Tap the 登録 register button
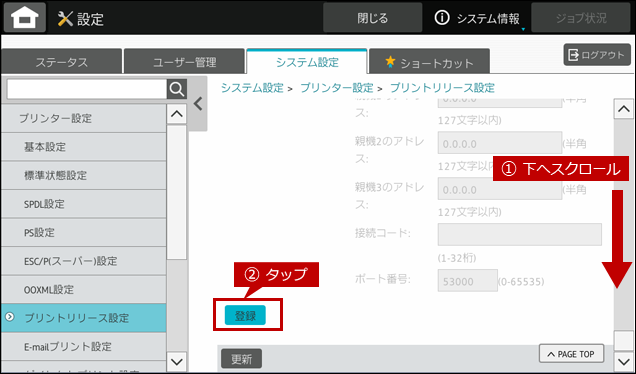Image resolution: width=636 pixels, height=374 pixels. tap(245, 316)
